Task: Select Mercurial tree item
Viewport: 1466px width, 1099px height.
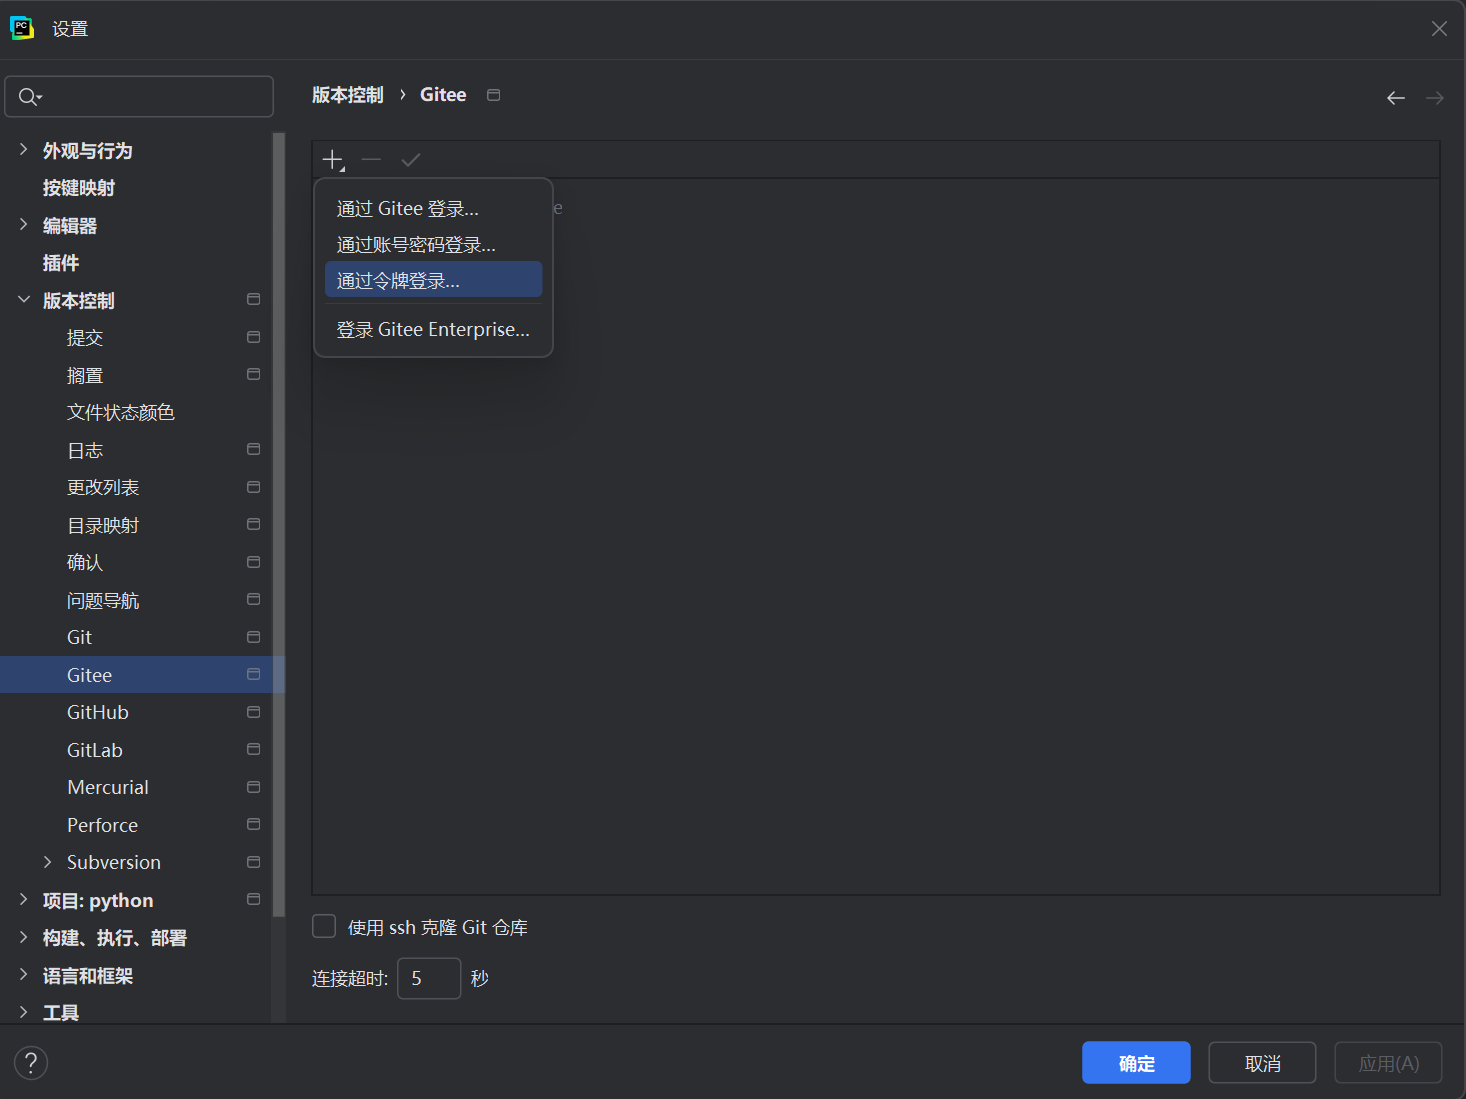Action: (108, 787)
